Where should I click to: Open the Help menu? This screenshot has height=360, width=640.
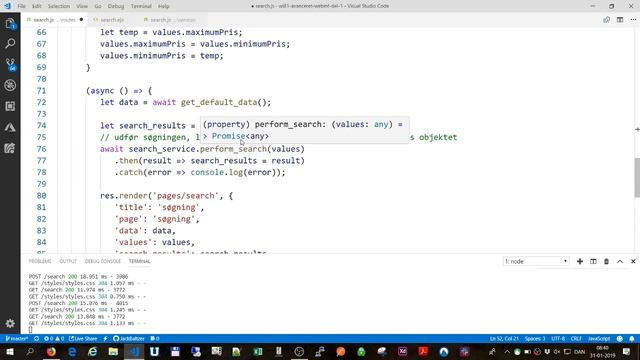click(164, 6)
